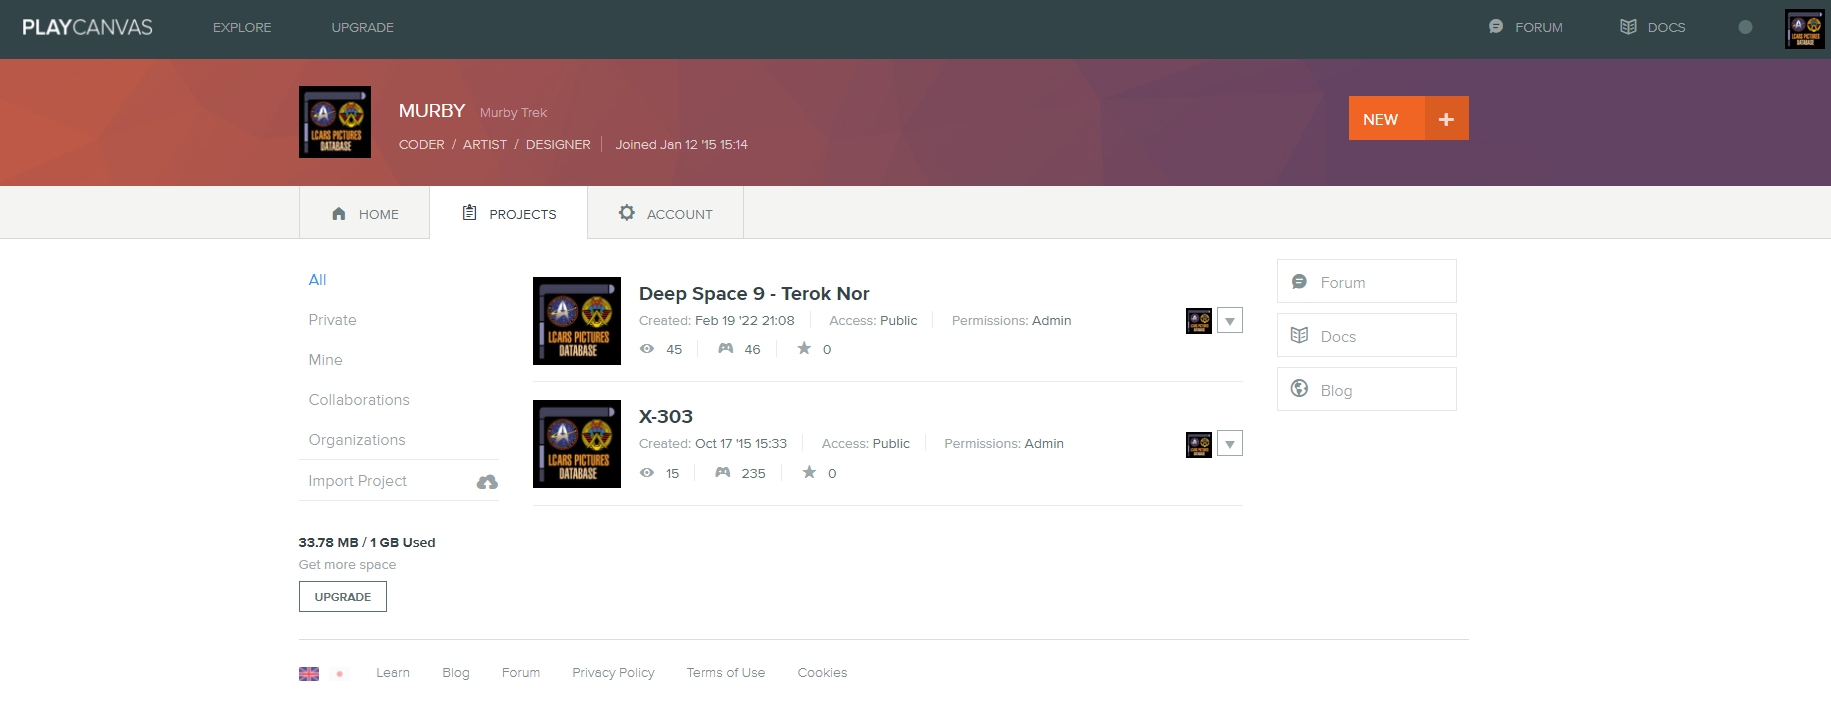The image size is (1831, 704).
Task: Open the Blog footer link
Action: 456,673
